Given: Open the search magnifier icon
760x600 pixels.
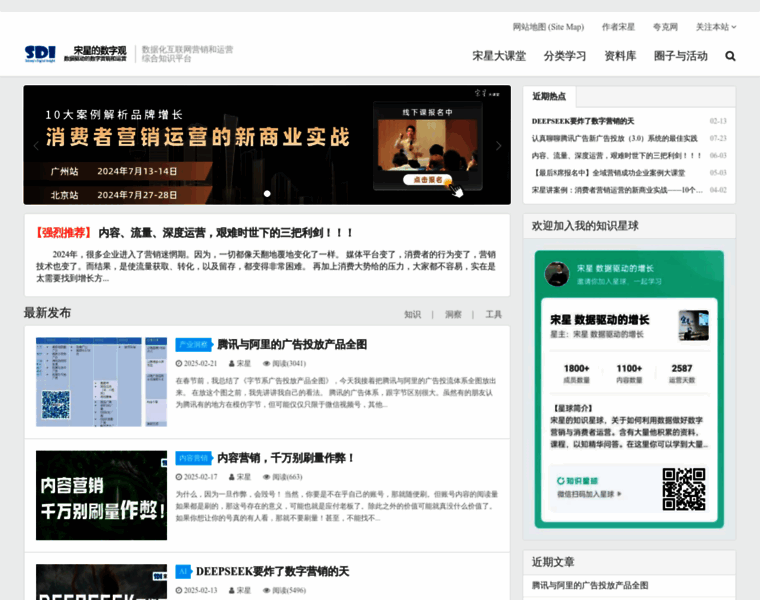Looking at the screenshot, I should (x=730, y=56).
